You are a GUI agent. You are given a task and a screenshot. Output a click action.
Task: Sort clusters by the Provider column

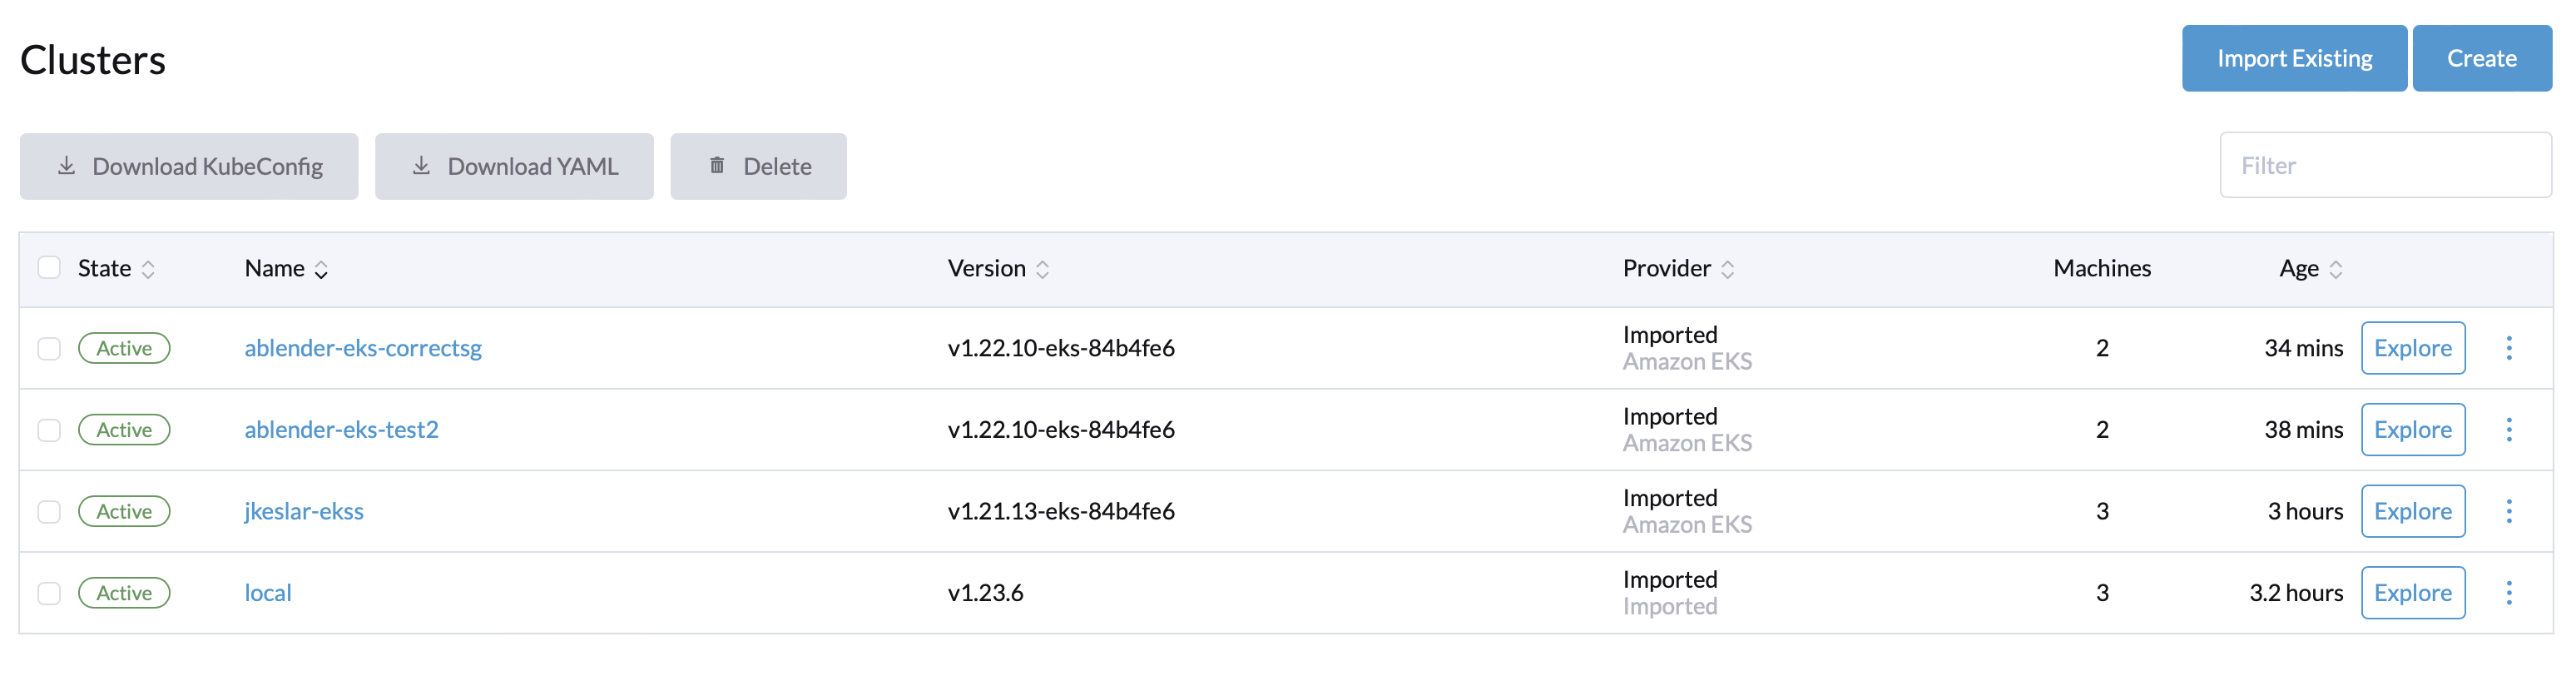point(1675,268)
